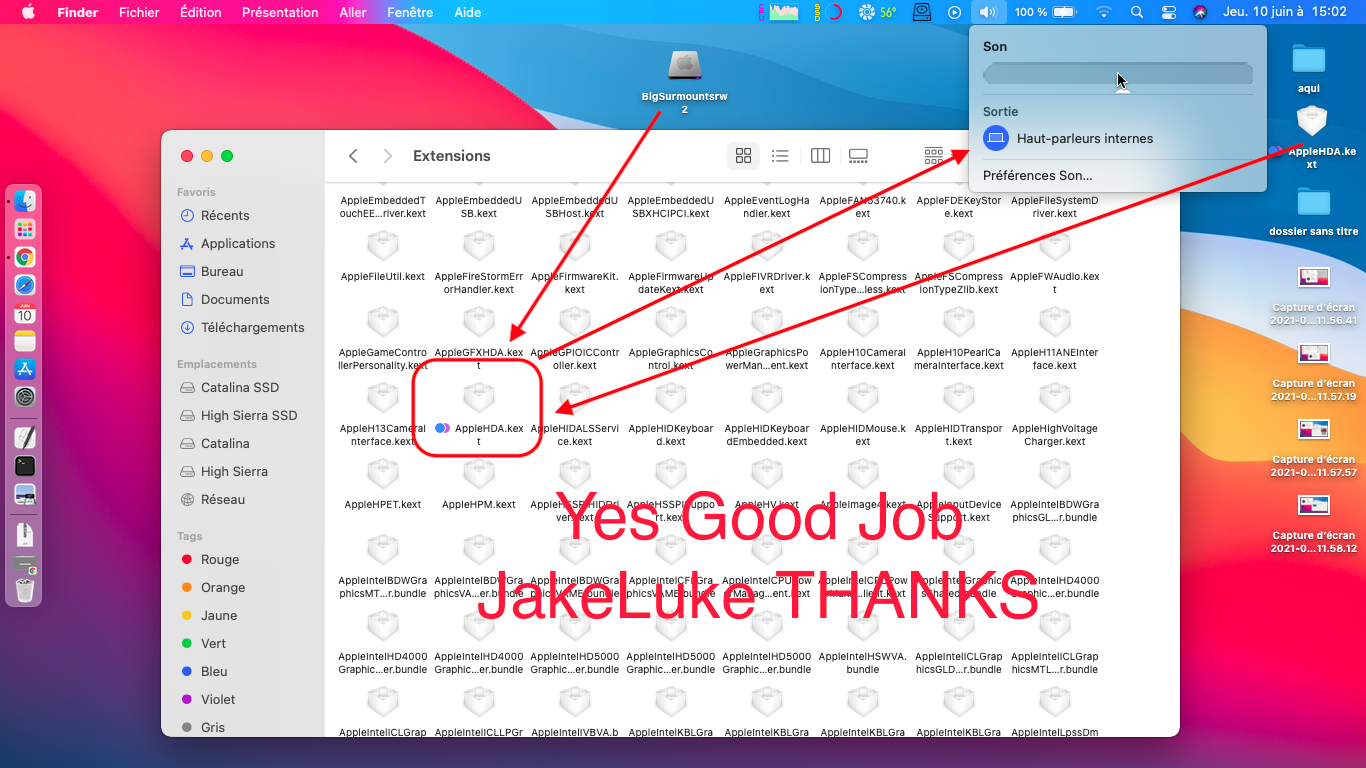Screen dimensions: 1366x768
Task: Click the sound volume menu bar icon
Action: 988,12
